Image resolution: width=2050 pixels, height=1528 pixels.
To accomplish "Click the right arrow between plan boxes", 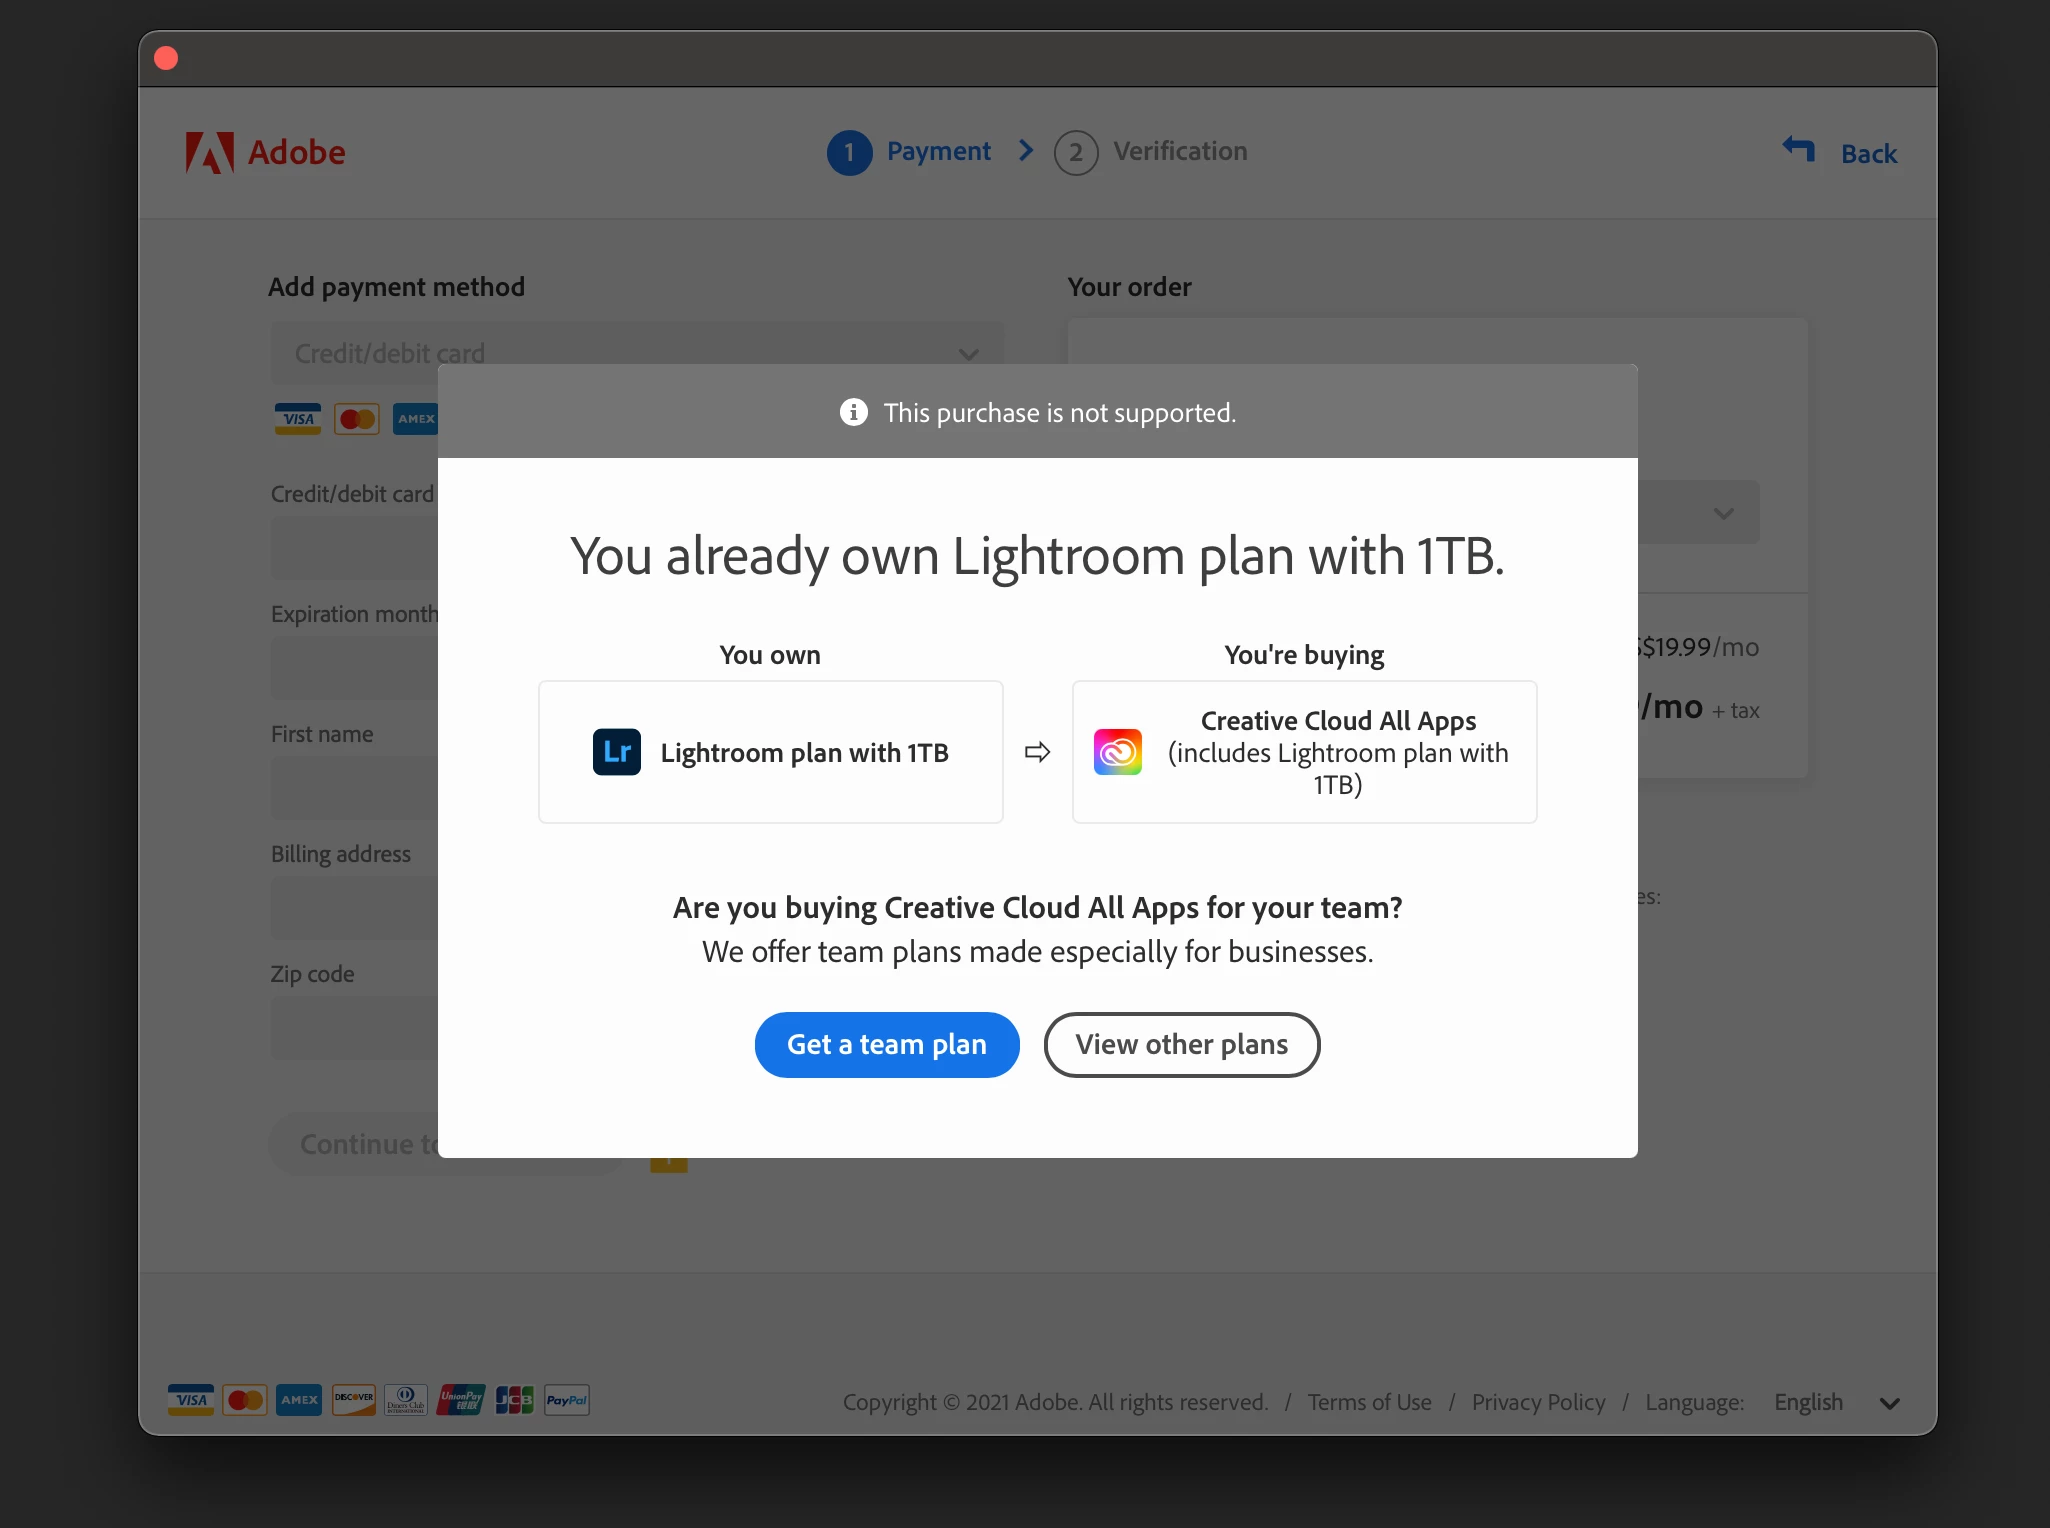I will 1037,752.
